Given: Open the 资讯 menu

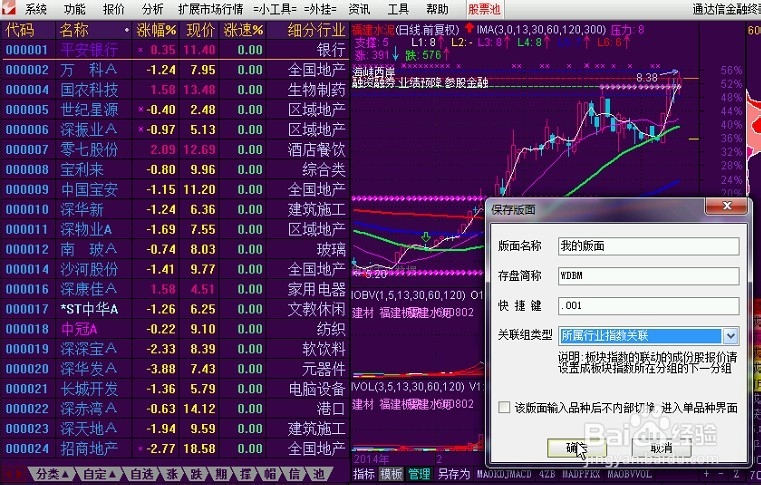Looking at the screenshot, I should pyautogui.click(x=359, y=9).
